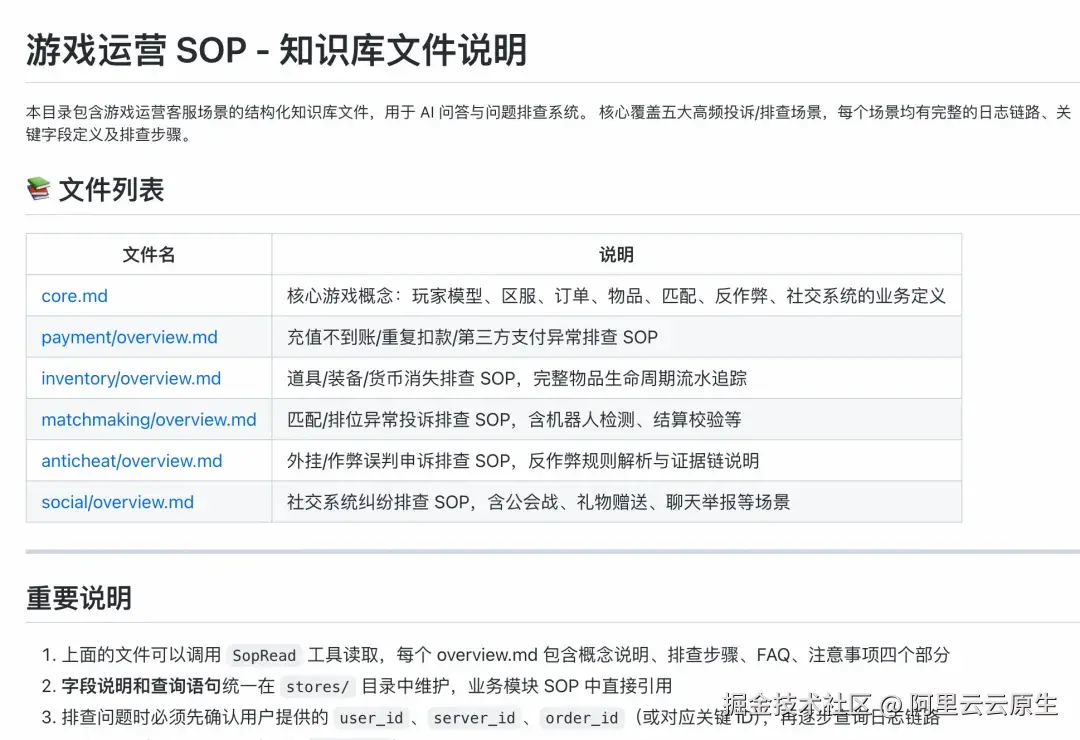The width and height of the screenshot is (1080, 740).
Task: Click the 文件名 table column header
Action: tap(148, 254)
